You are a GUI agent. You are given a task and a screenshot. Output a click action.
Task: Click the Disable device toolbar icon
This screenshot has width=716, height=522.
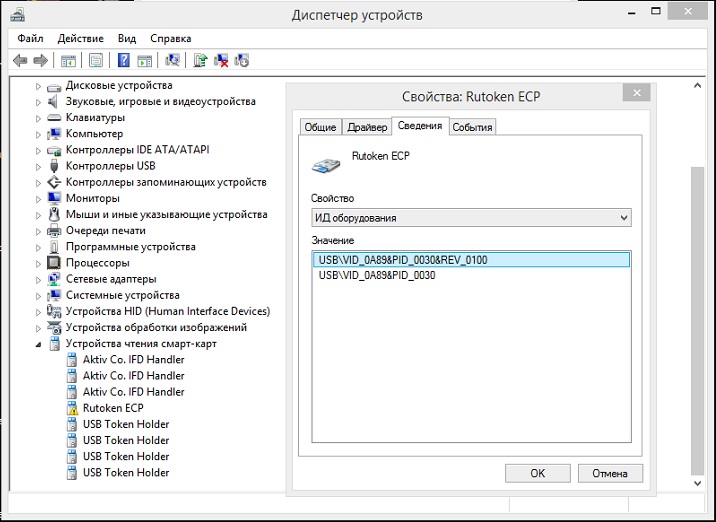point(242,60)
